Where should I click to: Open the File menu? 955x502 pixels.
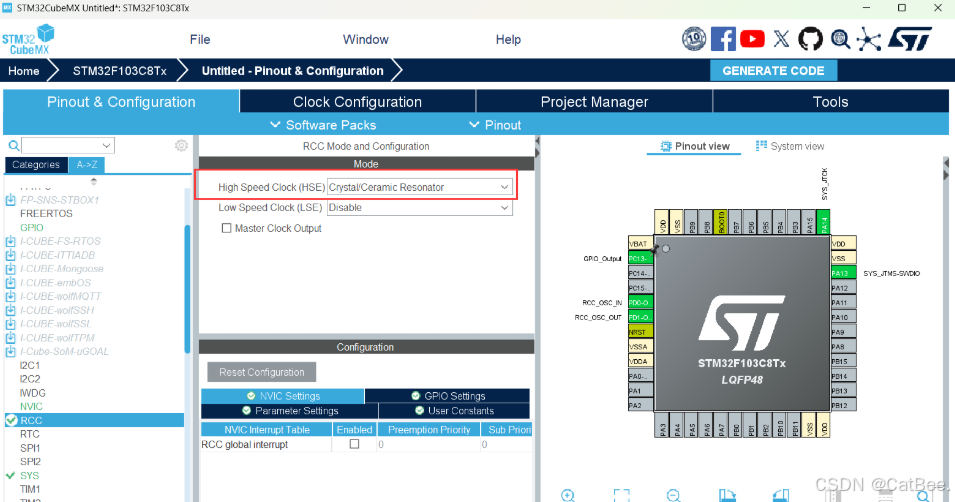(200, 40)
